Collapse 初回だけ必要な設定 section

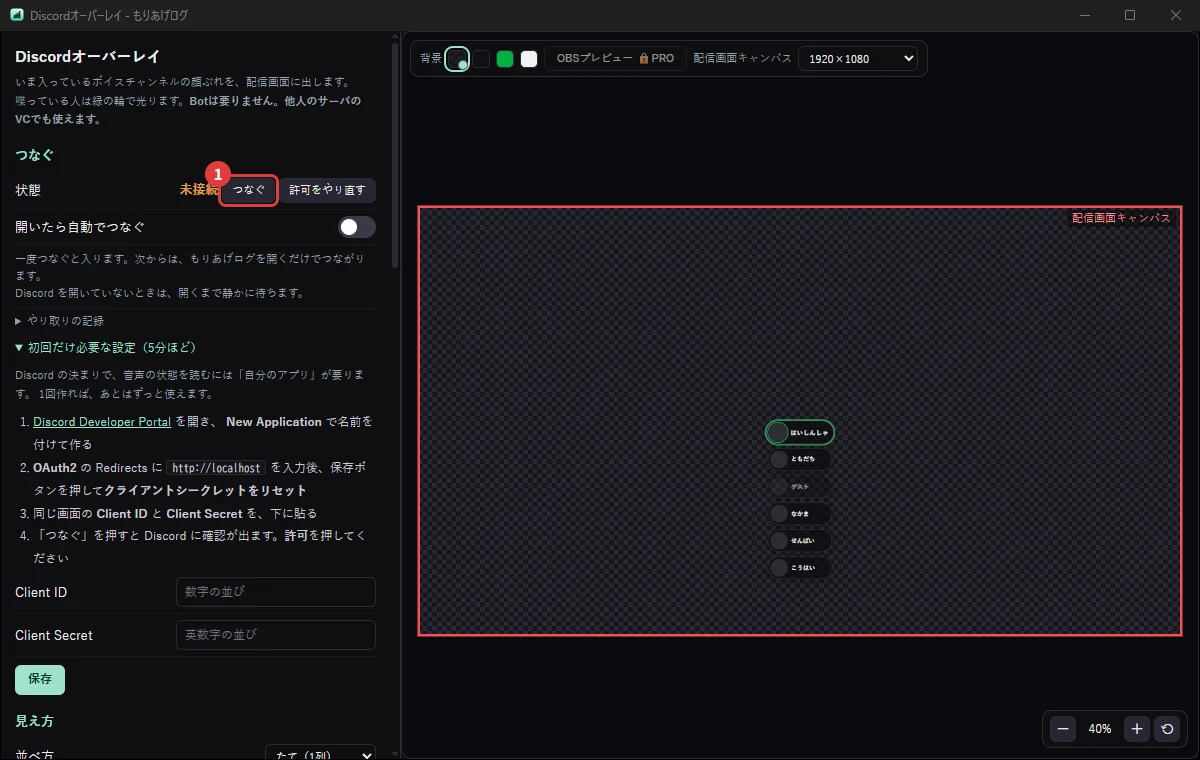click(x=105, y=347)
